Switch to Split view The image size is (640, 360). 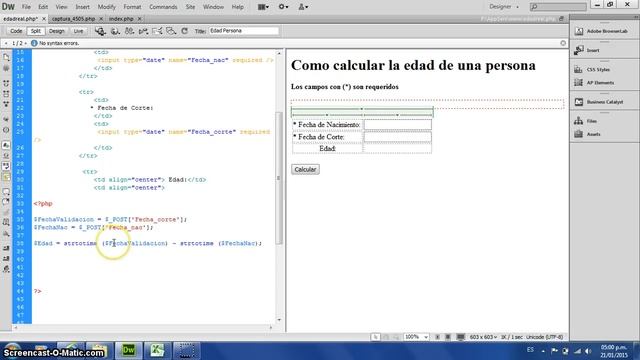36,31
